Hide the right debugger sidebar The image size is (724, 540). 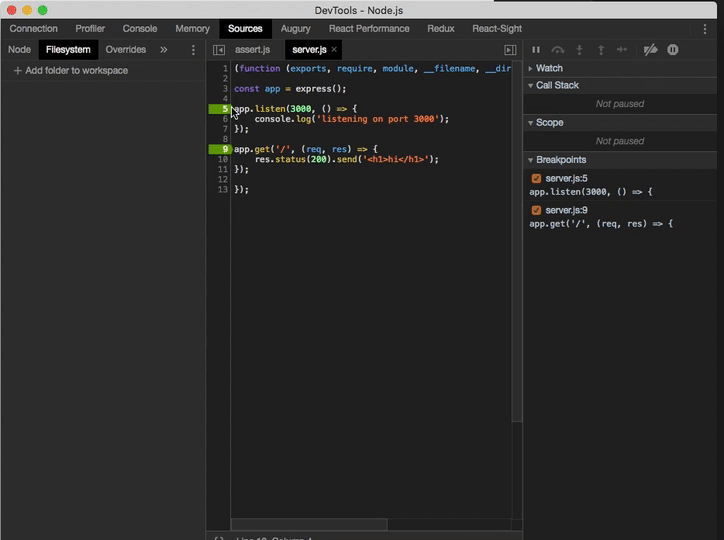(510, 50)
